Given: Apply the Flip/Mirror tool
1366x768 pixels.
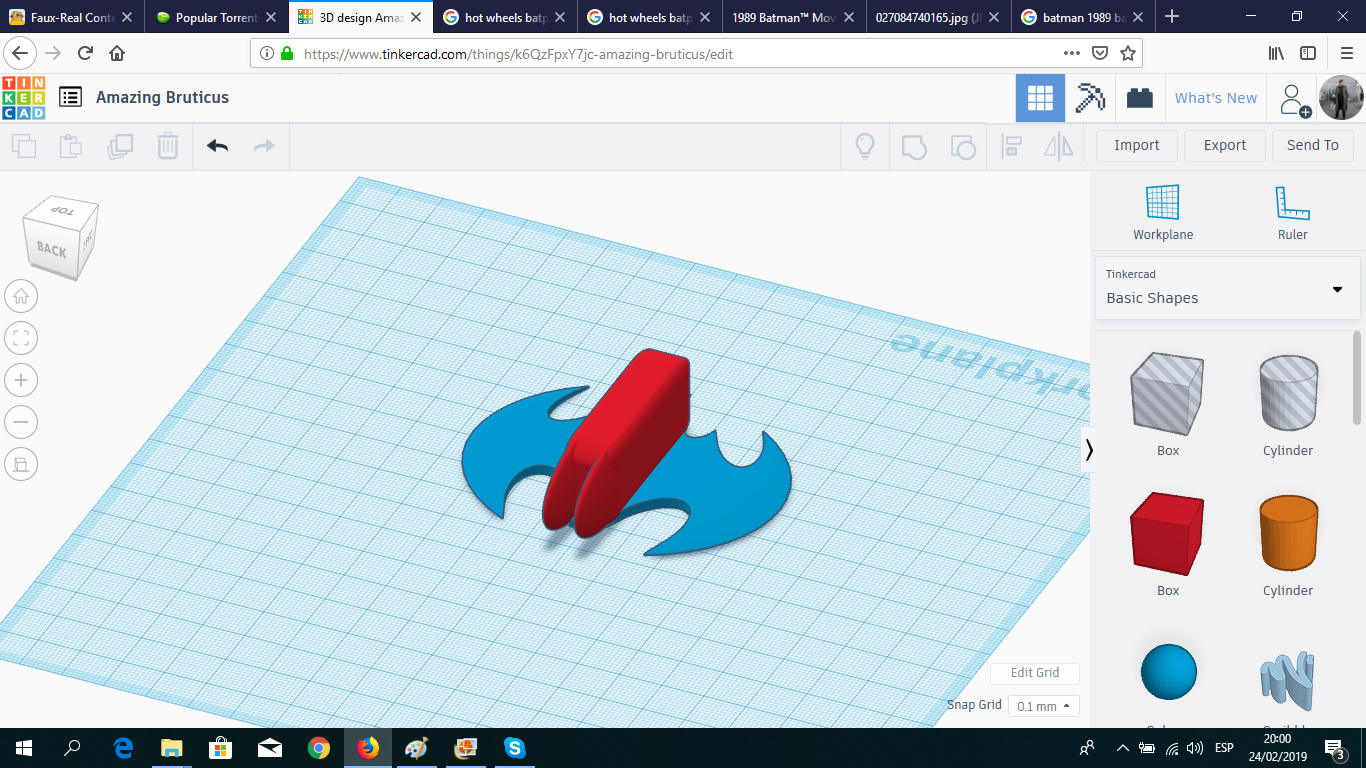Looking at the screenshot, I should click(x=1059, y=146).
